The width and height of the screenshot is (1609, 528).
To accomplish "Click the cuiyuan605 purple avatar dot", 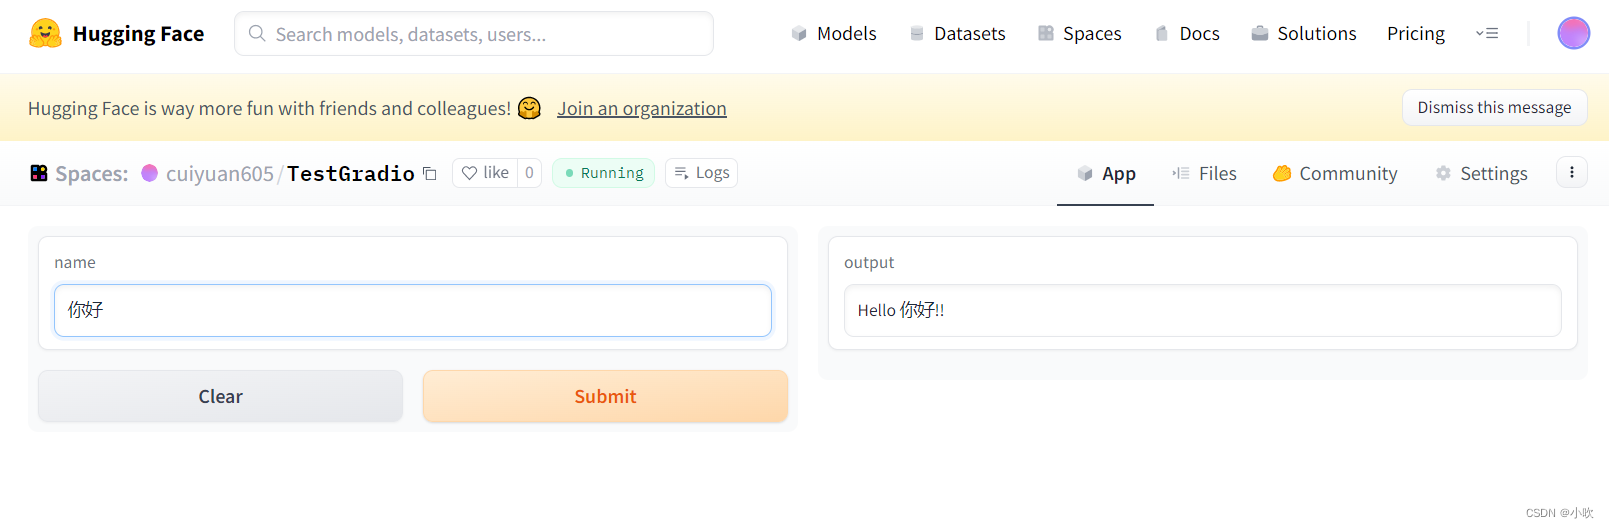I will [150, 173].
